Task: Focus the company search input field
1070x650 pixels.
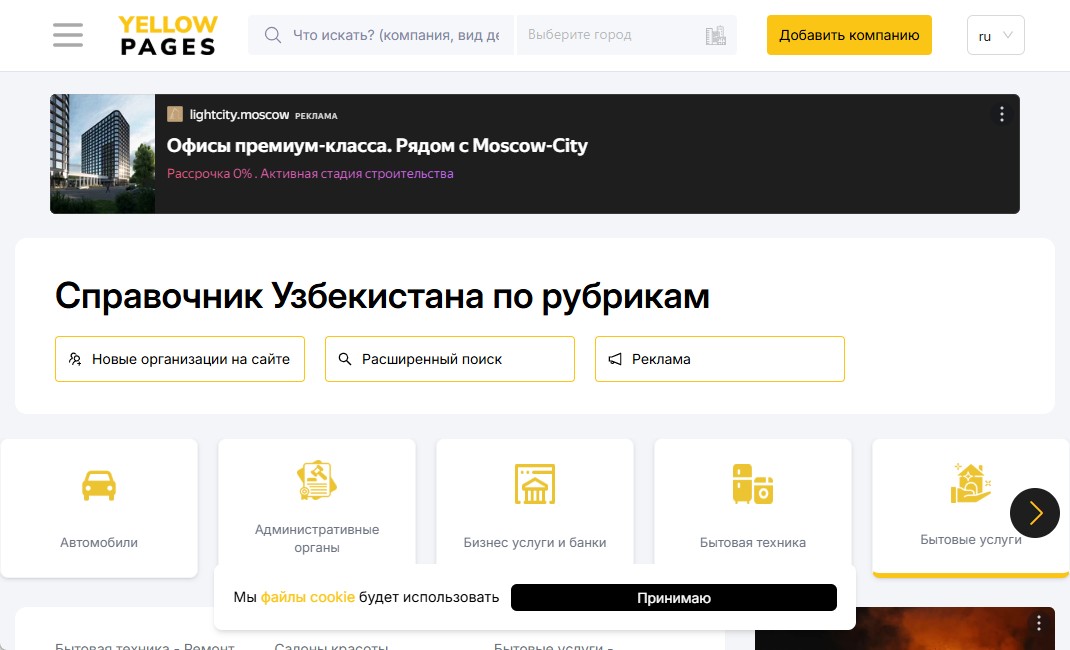Action: (x=395, y=35)
